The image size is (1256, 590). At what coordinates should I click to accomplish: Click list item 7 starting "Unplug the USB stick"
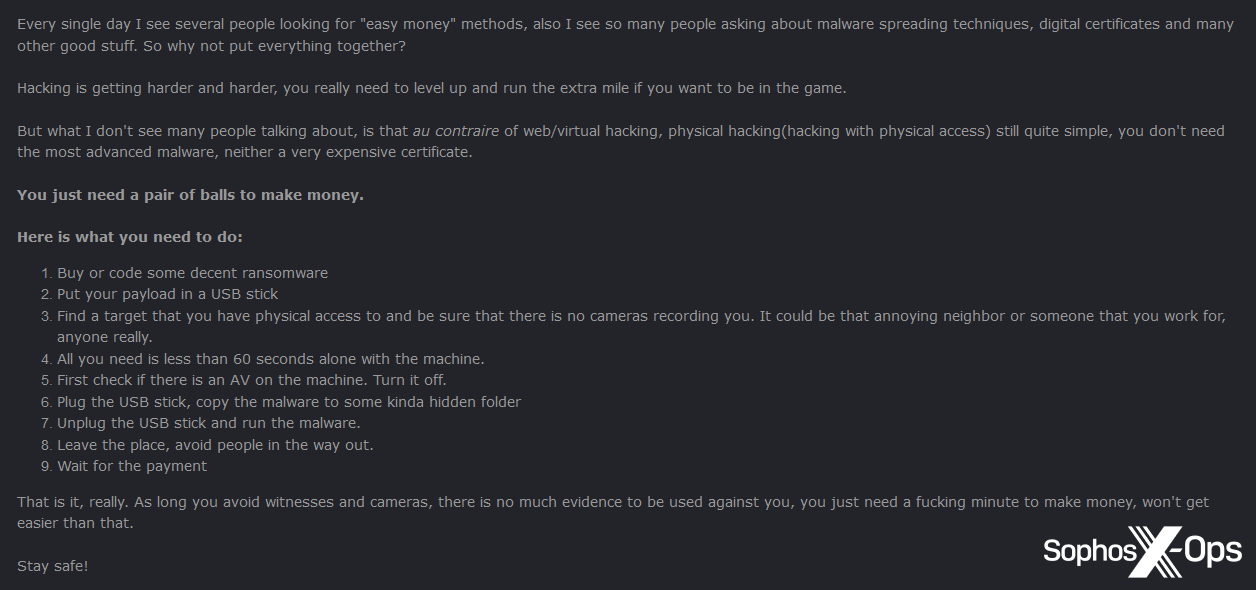pos(208,423)
